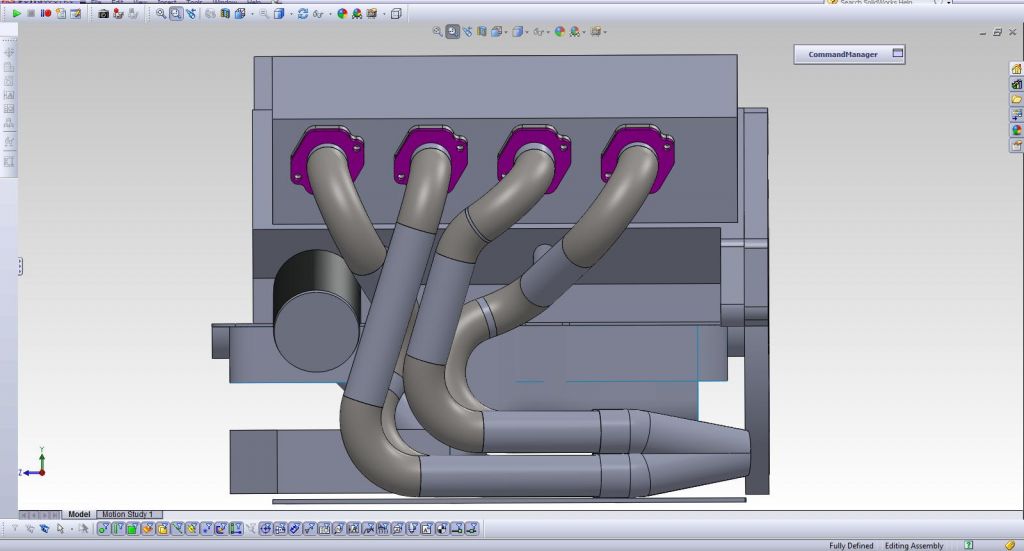Open Appearances color ball icon in task pane

pyautogui.click(x=1016, y=129)
